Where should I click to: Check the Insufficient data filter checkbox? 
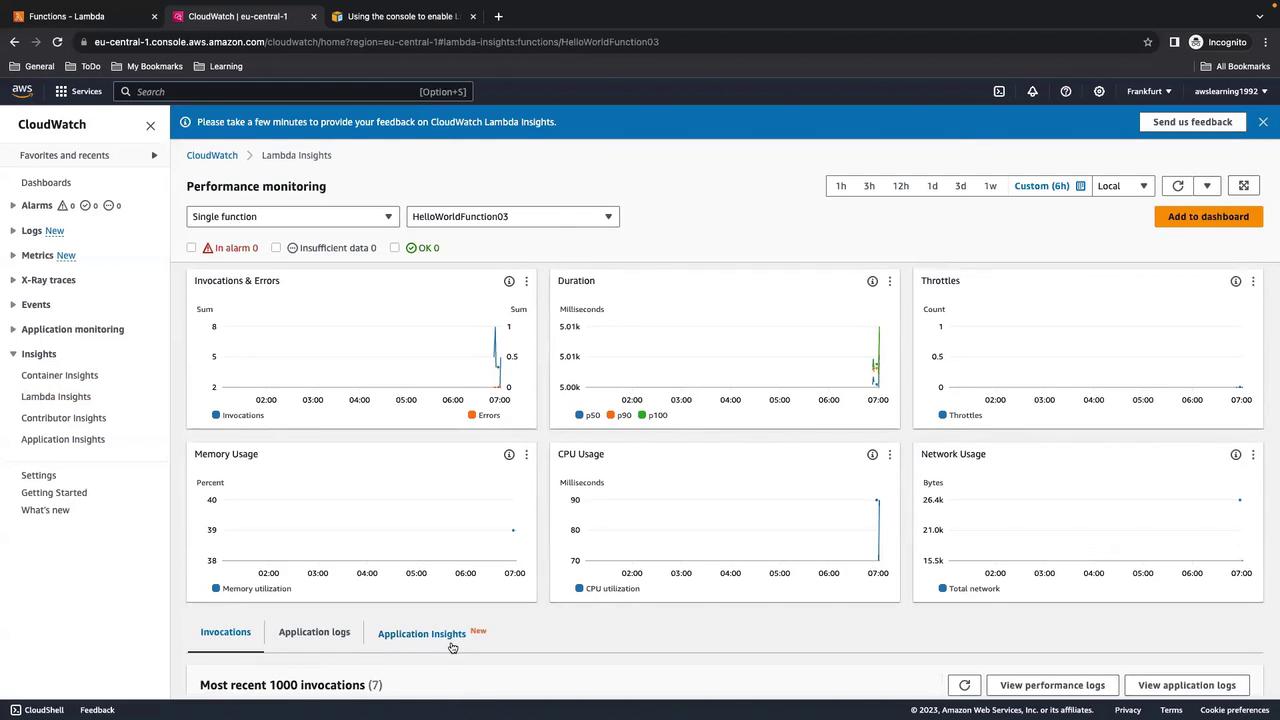coord(276,248)
